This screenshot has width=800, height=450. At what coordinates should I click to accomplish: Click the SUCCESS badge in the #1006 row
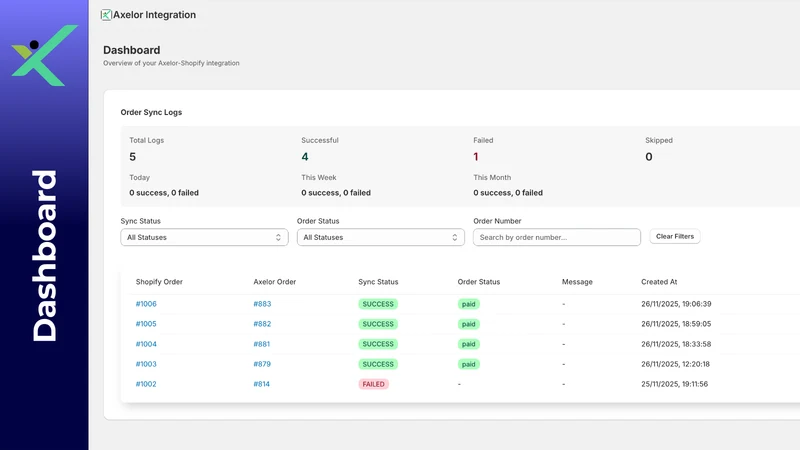click(378, 304)
